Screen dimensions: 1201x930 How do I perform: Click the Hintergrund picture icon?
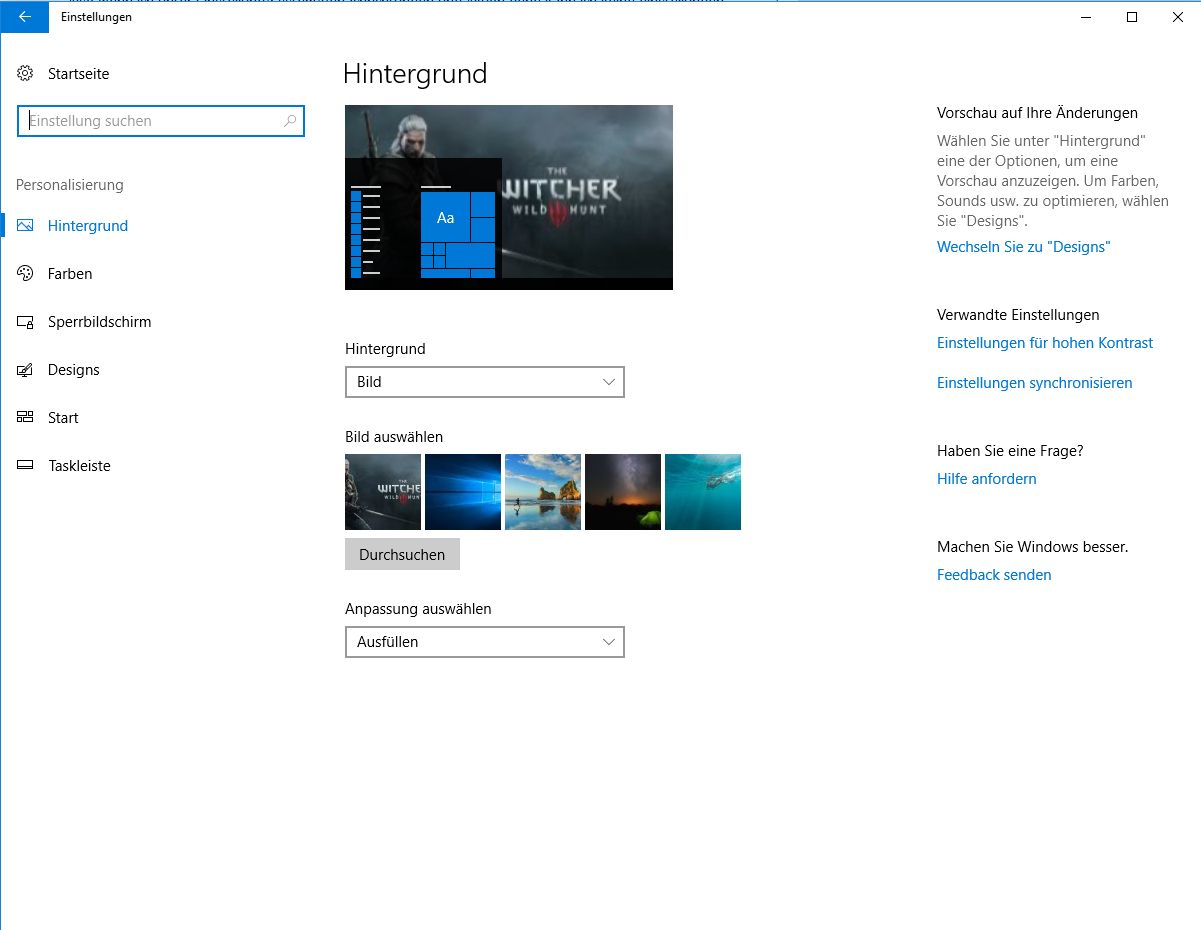click(x=25, y=226)
